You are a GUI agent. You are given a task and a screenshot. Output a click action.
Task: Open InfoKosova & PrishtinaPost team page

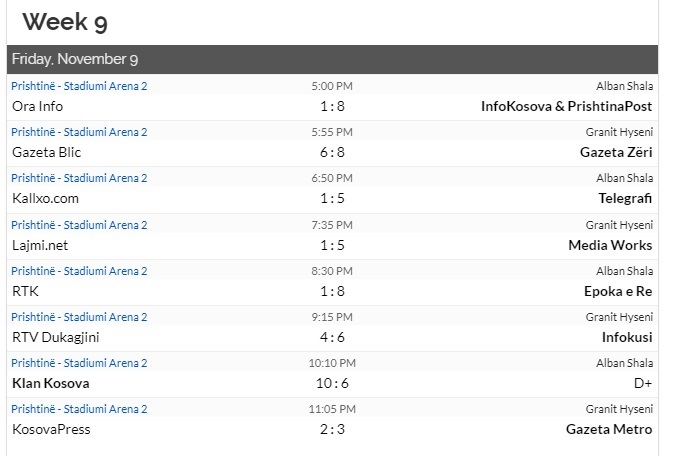(x=566, y=106)
